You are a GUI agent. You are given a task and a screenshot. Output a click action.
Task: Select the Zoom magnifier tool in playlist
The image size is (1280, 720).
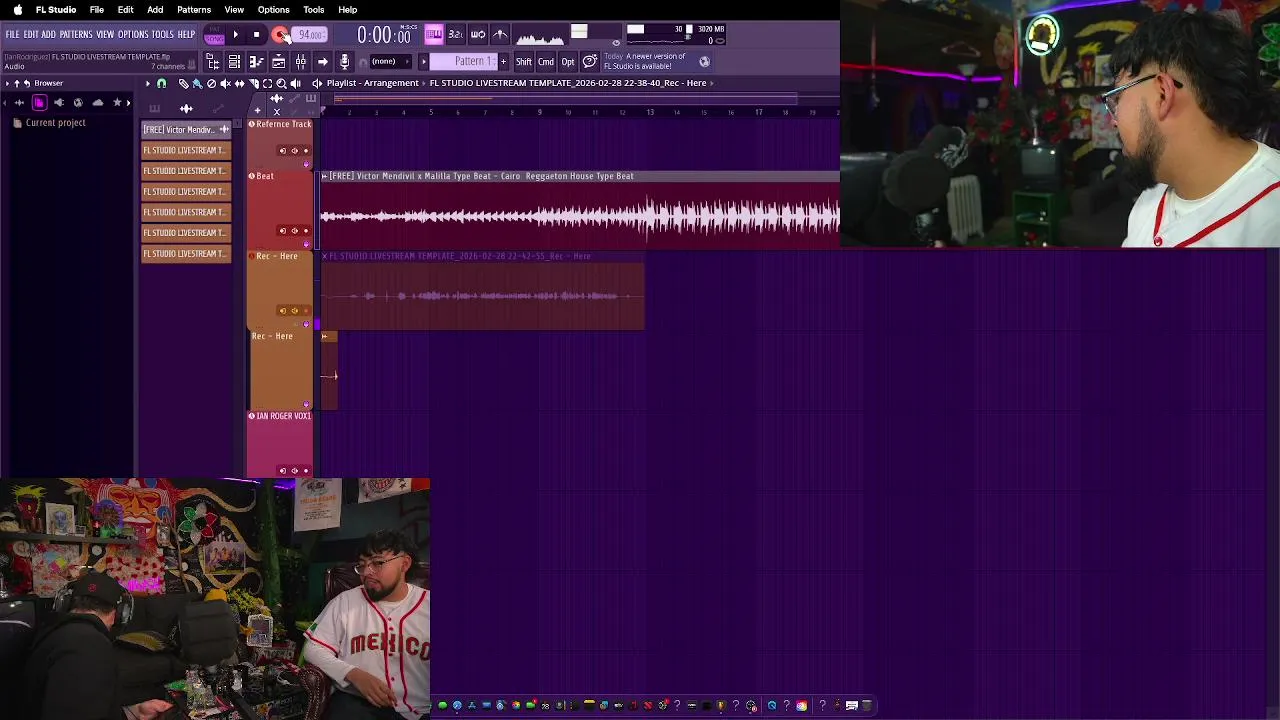click(x=281, y=83)
